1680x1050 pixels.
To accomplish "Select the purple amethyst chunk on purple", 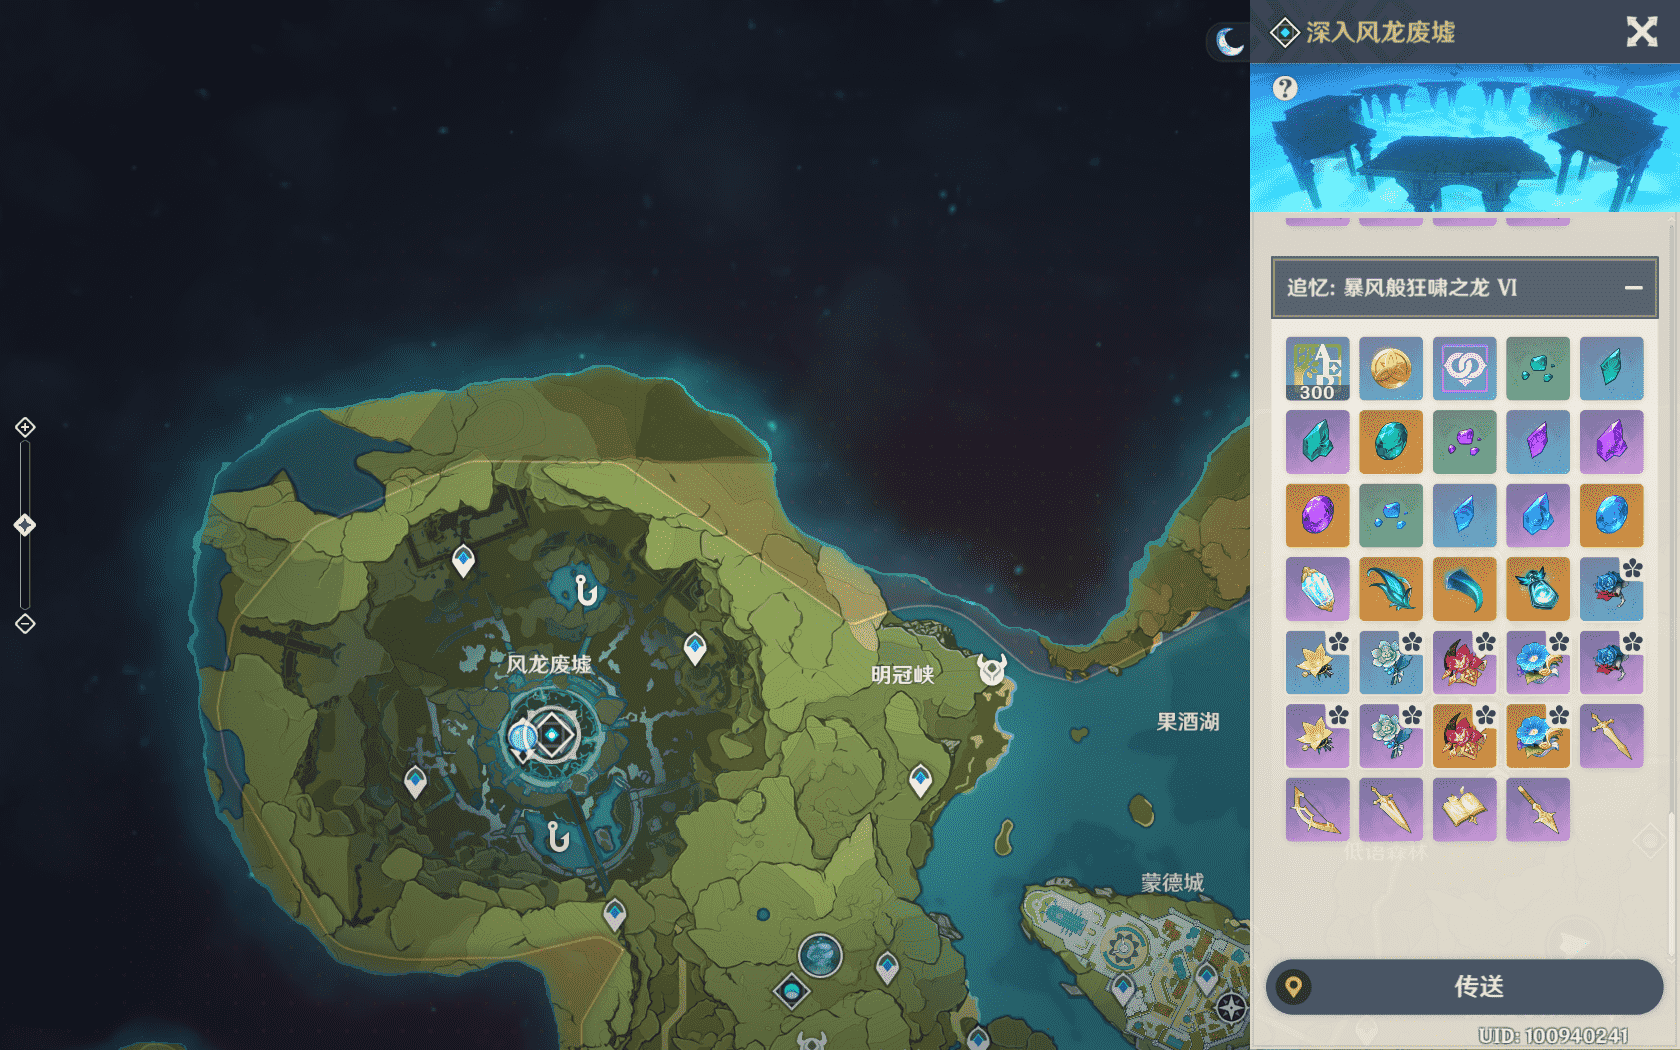I will click(1611, 442).
